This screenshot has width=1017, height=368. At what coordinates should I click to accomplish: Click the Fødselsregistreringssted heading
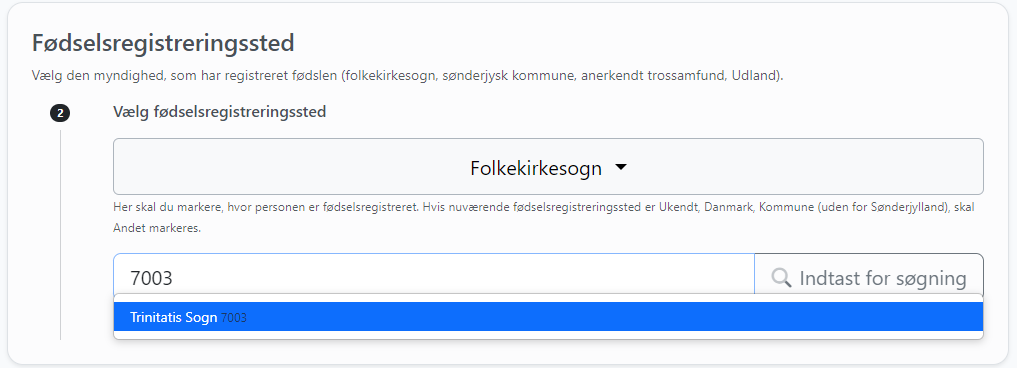[x=163, y=43]
